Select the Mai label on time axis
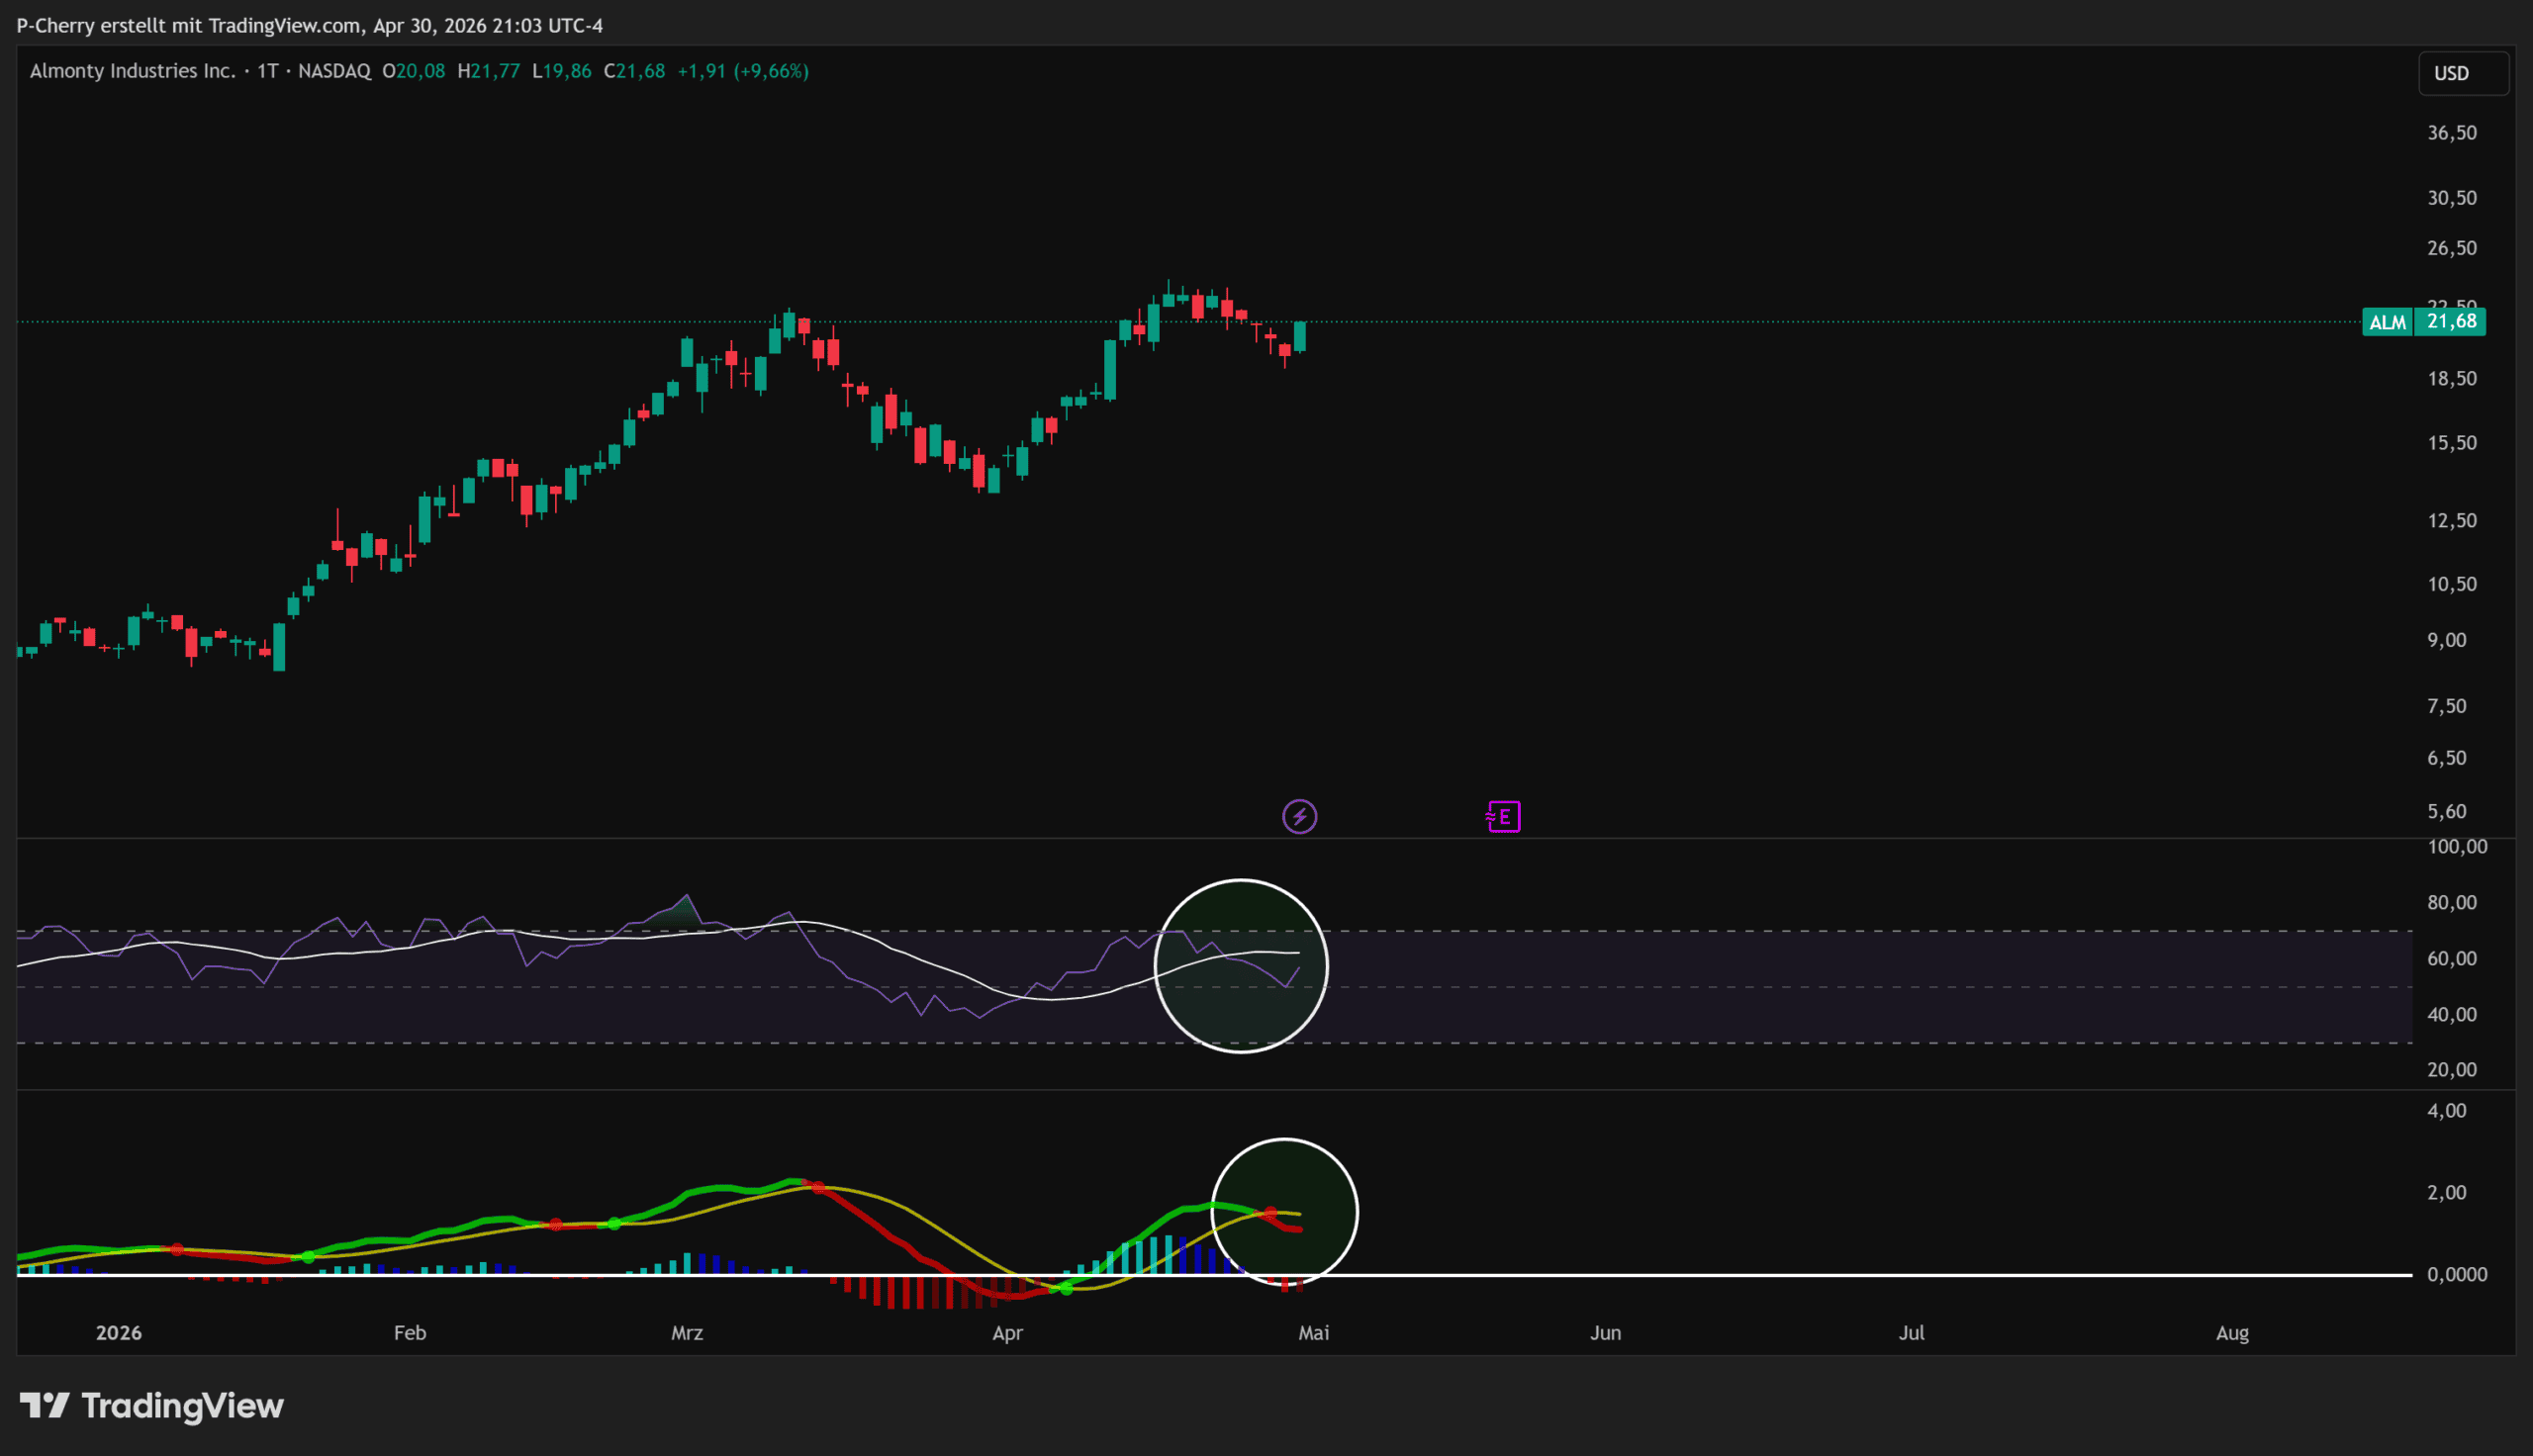Screen dimensions: 2533x1456 [x=1313, y=1333]
